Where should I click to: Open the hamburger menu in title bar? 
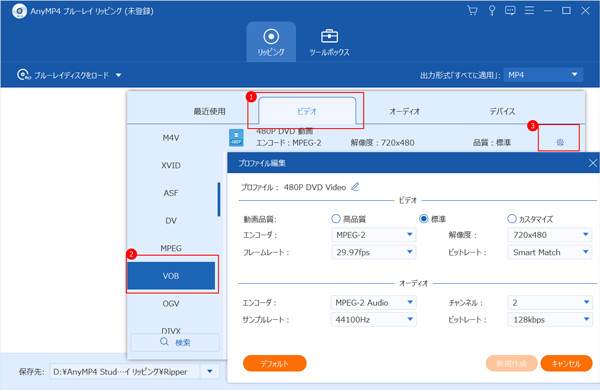529,10
